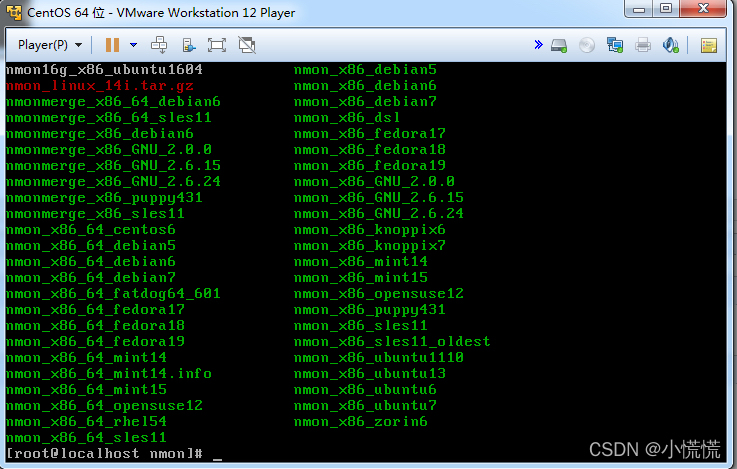The height and width of the screenshot is (469, 737).
Task: Click nmon_x86_ubuntu13 entry
Action: click(x=369, y=374)
